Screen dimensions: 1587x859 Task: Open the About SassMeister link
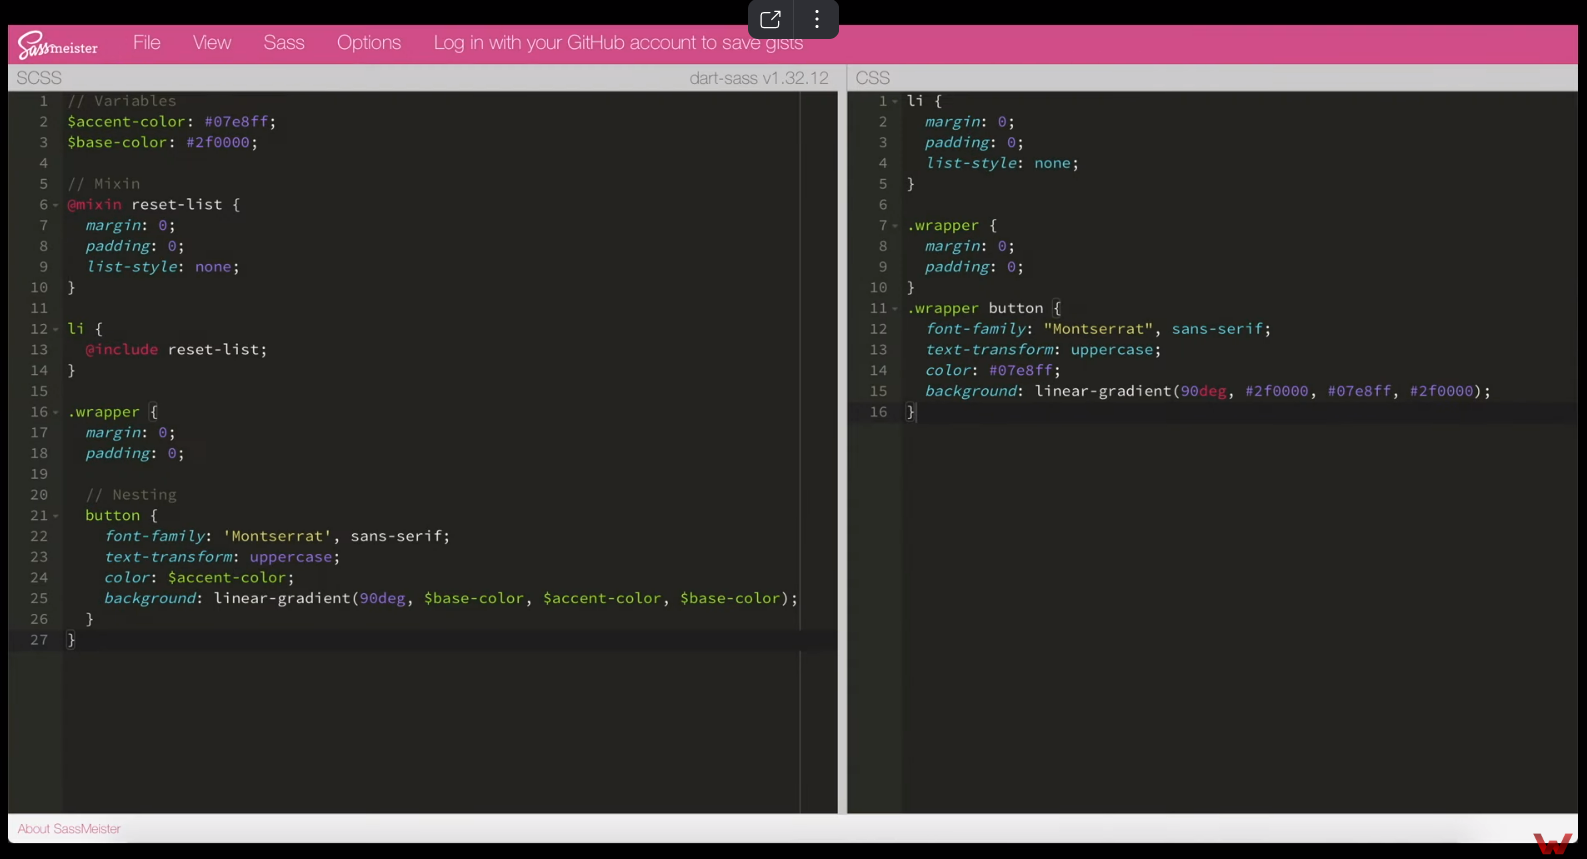[69, 829]
